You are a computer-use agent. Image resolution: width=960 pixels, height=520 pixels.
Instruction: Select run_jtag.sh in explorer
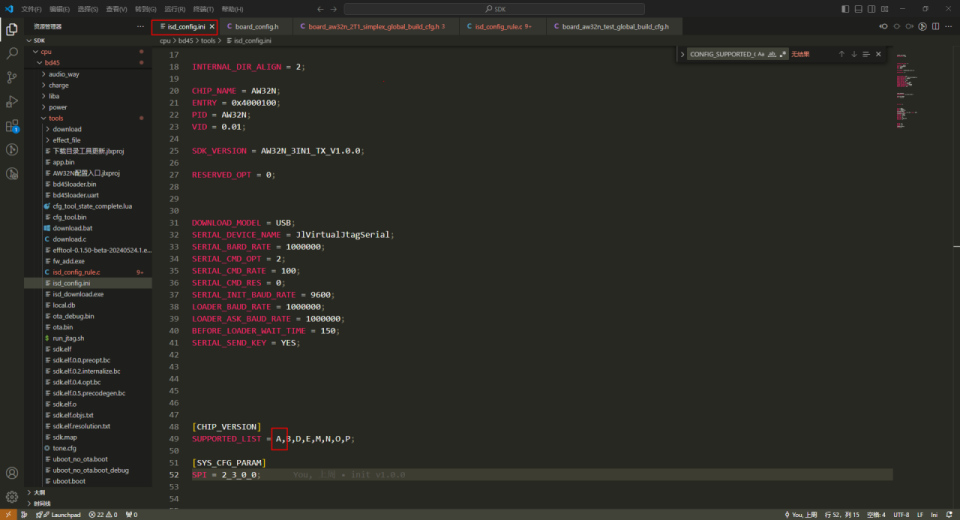pyautogui.click(x=88, y=338)
